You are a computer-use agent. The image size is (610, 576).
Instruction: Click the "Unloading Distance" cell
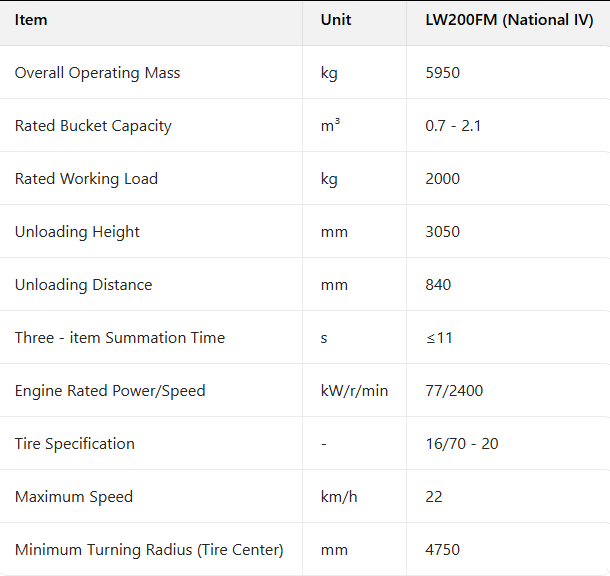click(83, 285)
